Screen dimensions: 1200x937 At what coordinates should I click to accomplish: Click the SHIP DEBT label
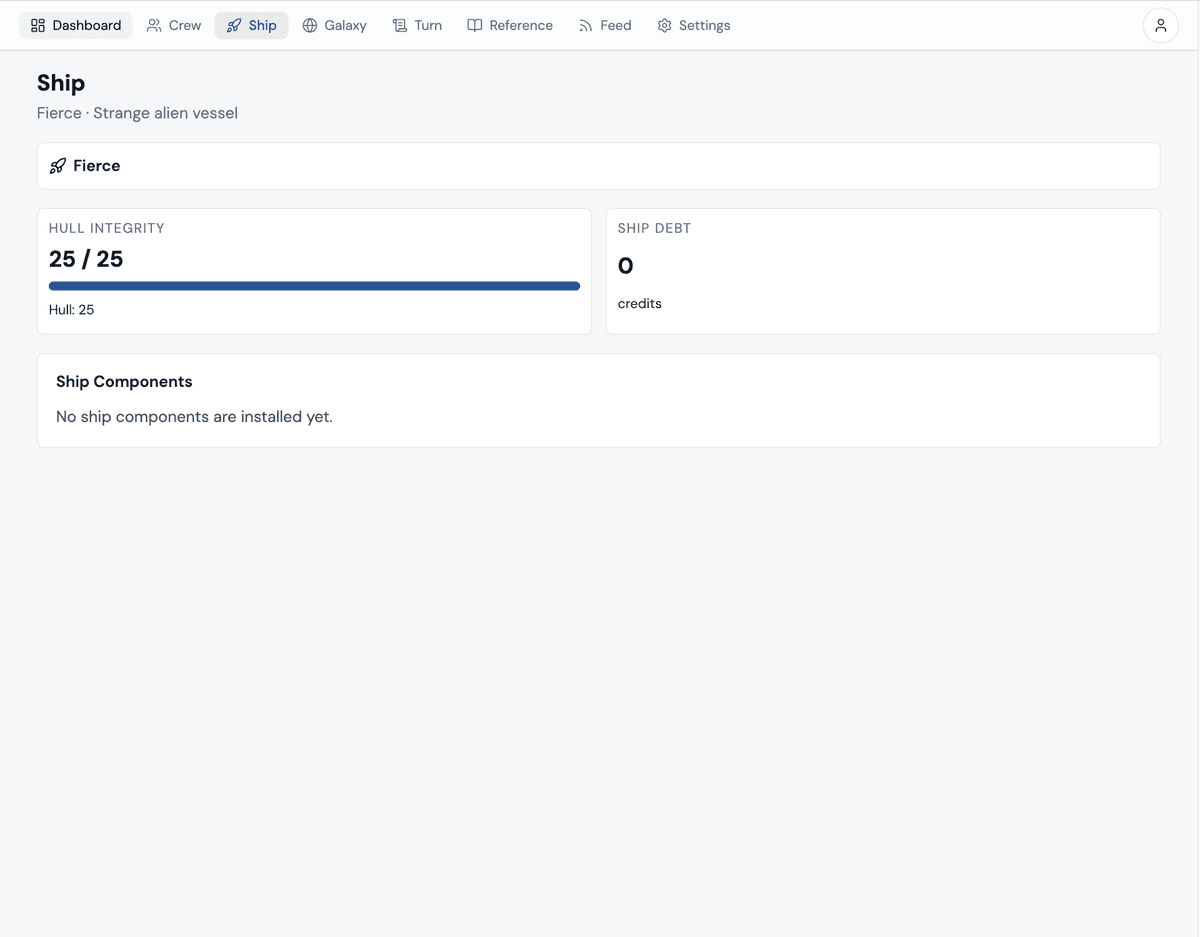654,228
